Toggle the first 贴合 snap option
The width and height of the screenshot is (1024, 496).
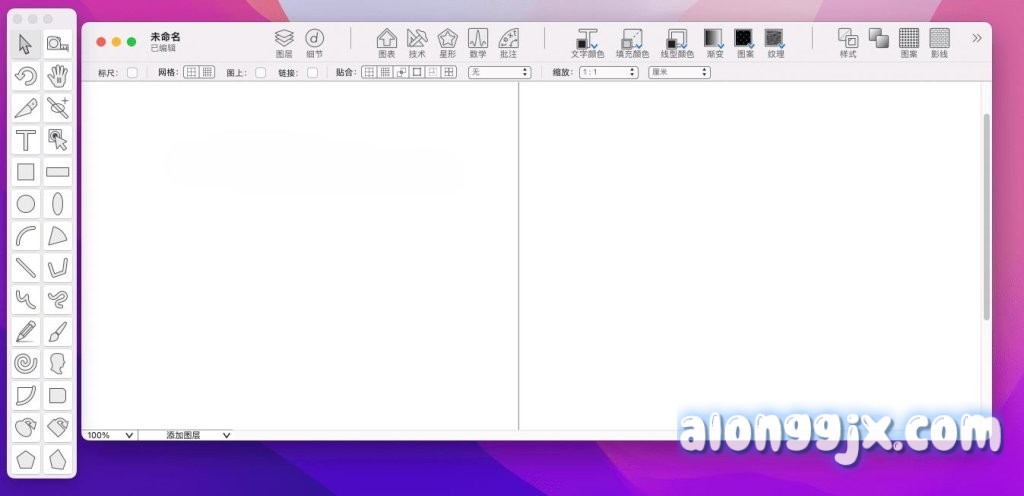(x=369, y=72)
